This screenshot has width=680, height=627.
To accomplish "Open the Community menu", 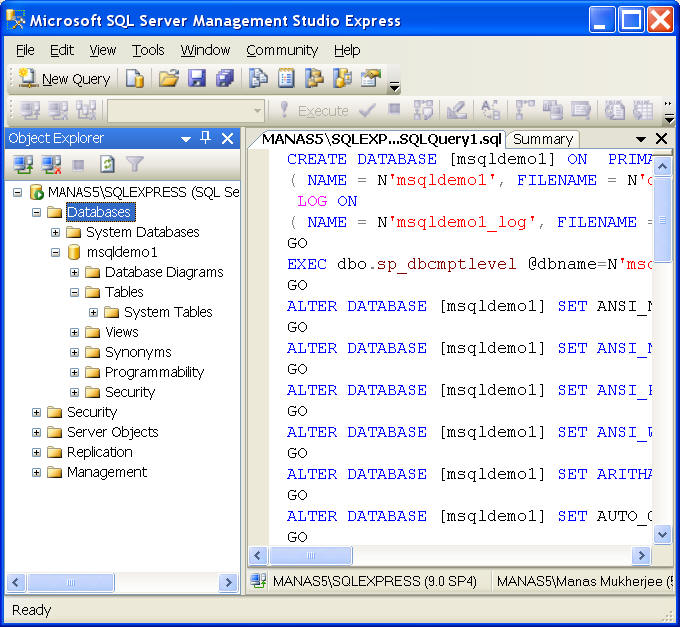I will (x=282, y=50).
